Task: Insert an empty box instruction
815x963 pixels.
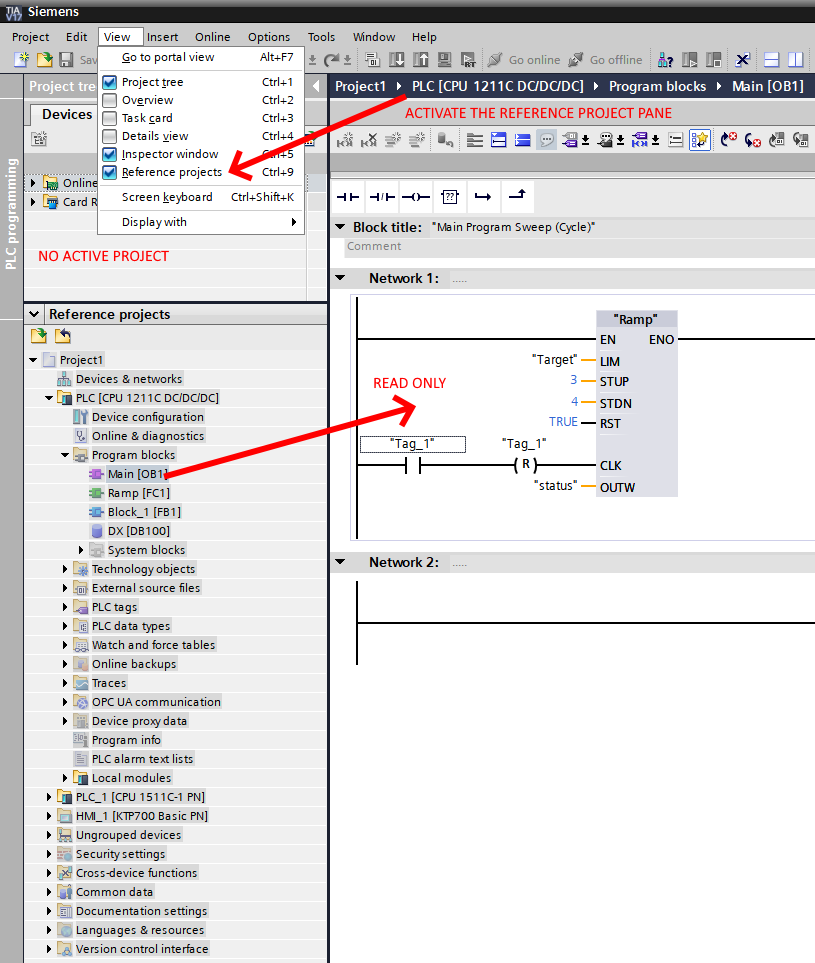Action: coord(450,196)
